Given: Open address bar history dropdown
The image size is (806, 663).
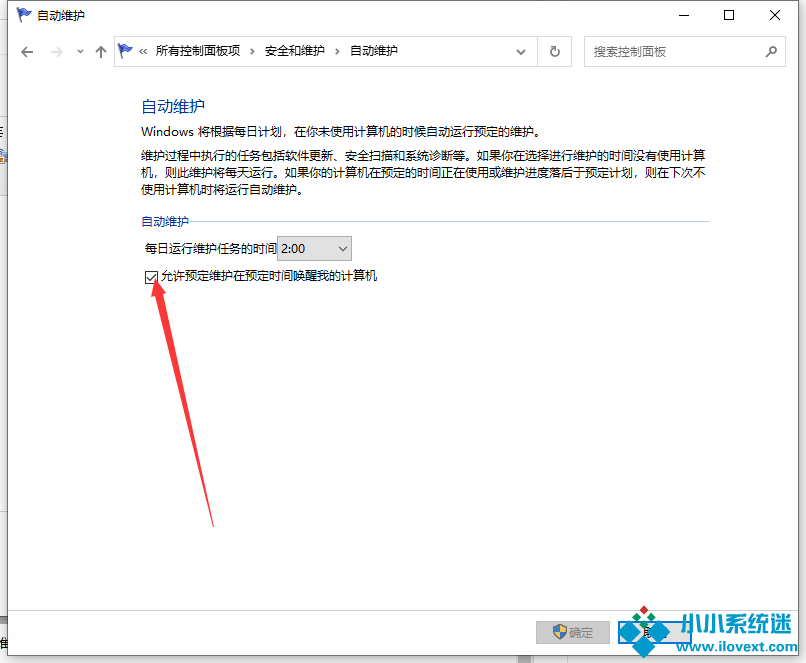Looking at the screenshot, I should coord(521,52).
